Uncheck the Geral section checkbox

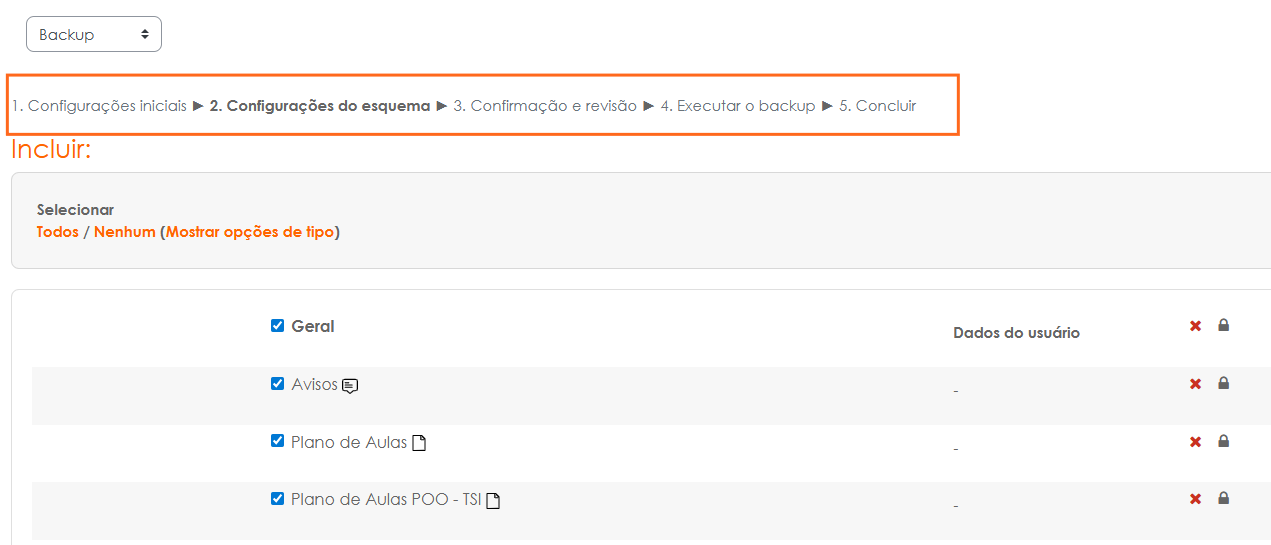tap(278, 326)
